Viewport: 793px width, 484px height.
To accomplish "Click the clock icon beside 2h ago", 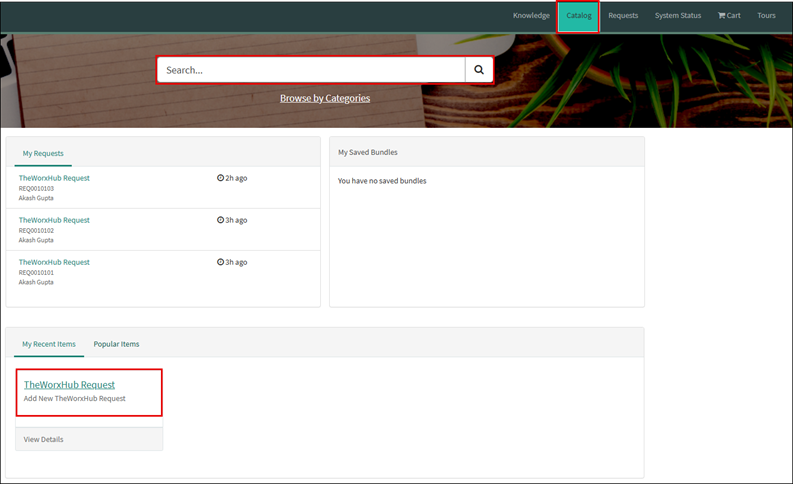I will click(221, 178).
